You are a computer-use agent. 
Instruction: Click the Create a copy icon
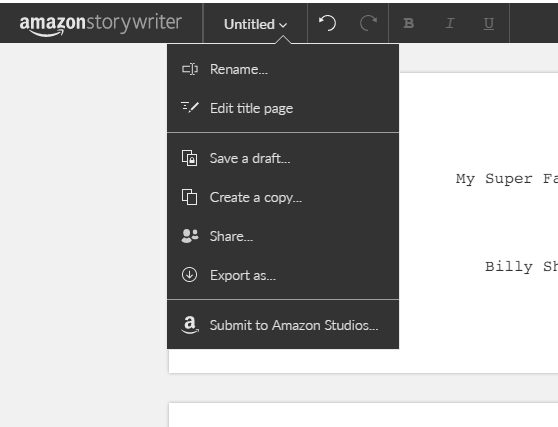tap(189, 197)
